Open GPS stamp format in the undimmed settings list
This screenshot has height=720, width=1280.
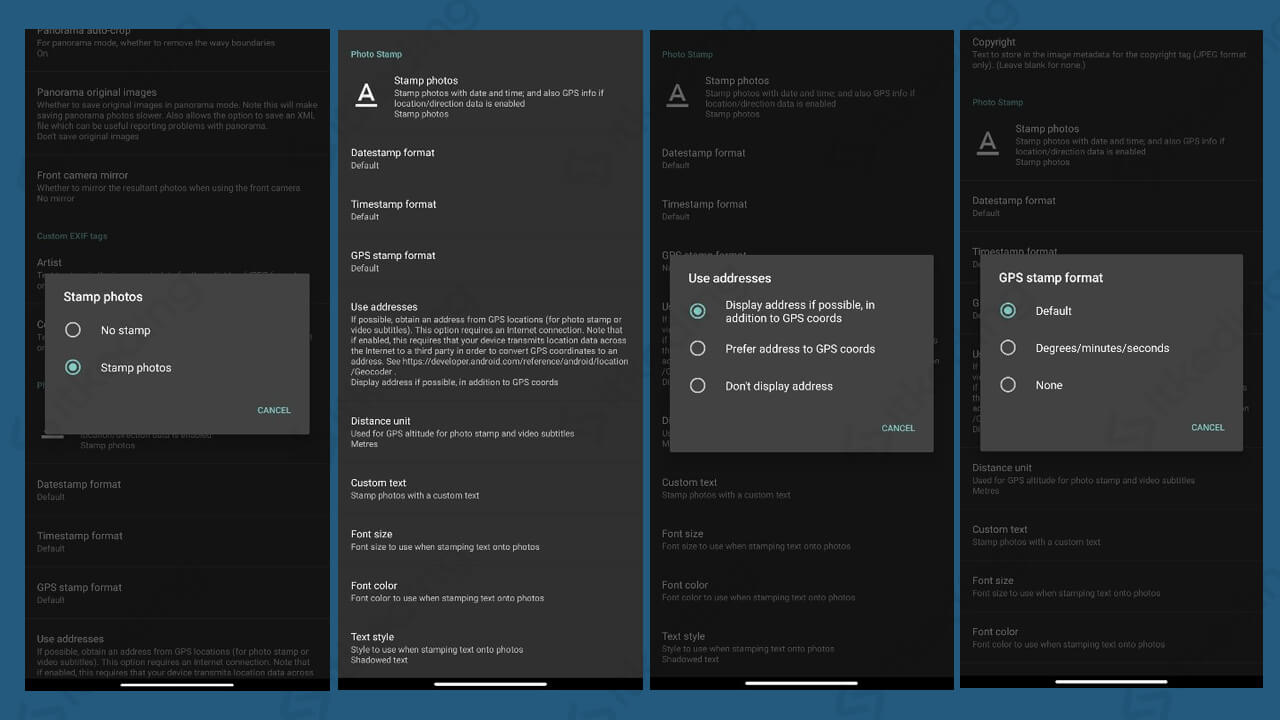490,261
